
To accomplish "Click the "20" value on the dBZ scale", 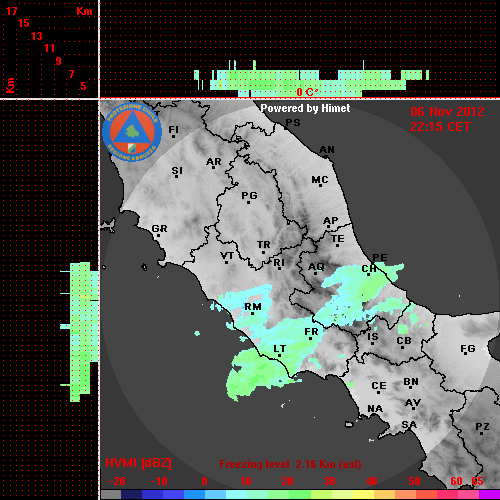I will [x=287, y=481].
